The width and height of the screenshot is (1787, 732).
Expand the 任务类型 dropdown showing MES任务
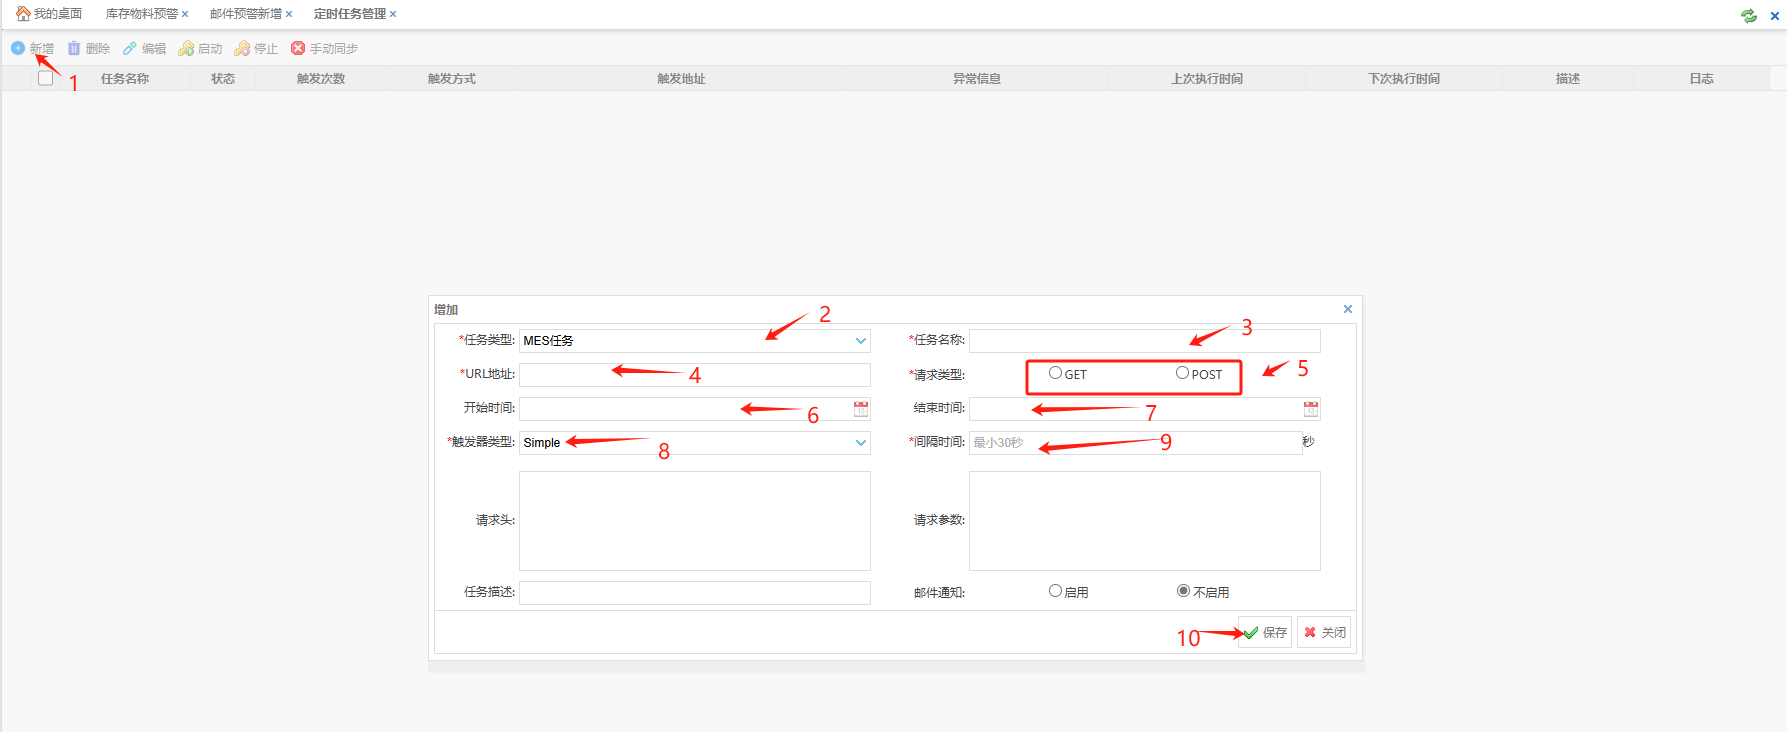pos(860,341)
